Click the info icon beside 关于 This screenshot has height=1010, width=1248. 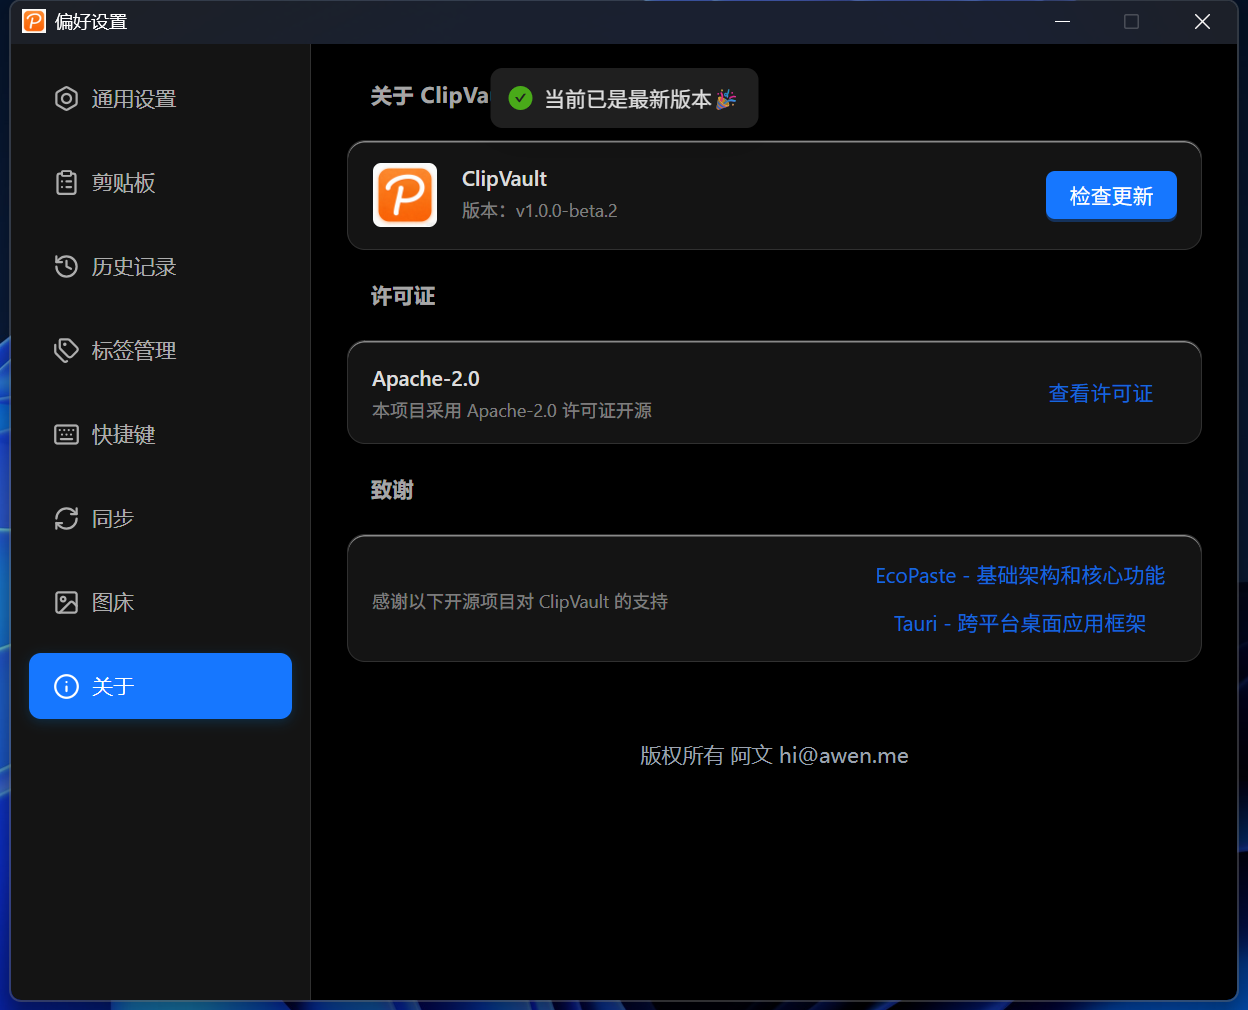point(66,686)
